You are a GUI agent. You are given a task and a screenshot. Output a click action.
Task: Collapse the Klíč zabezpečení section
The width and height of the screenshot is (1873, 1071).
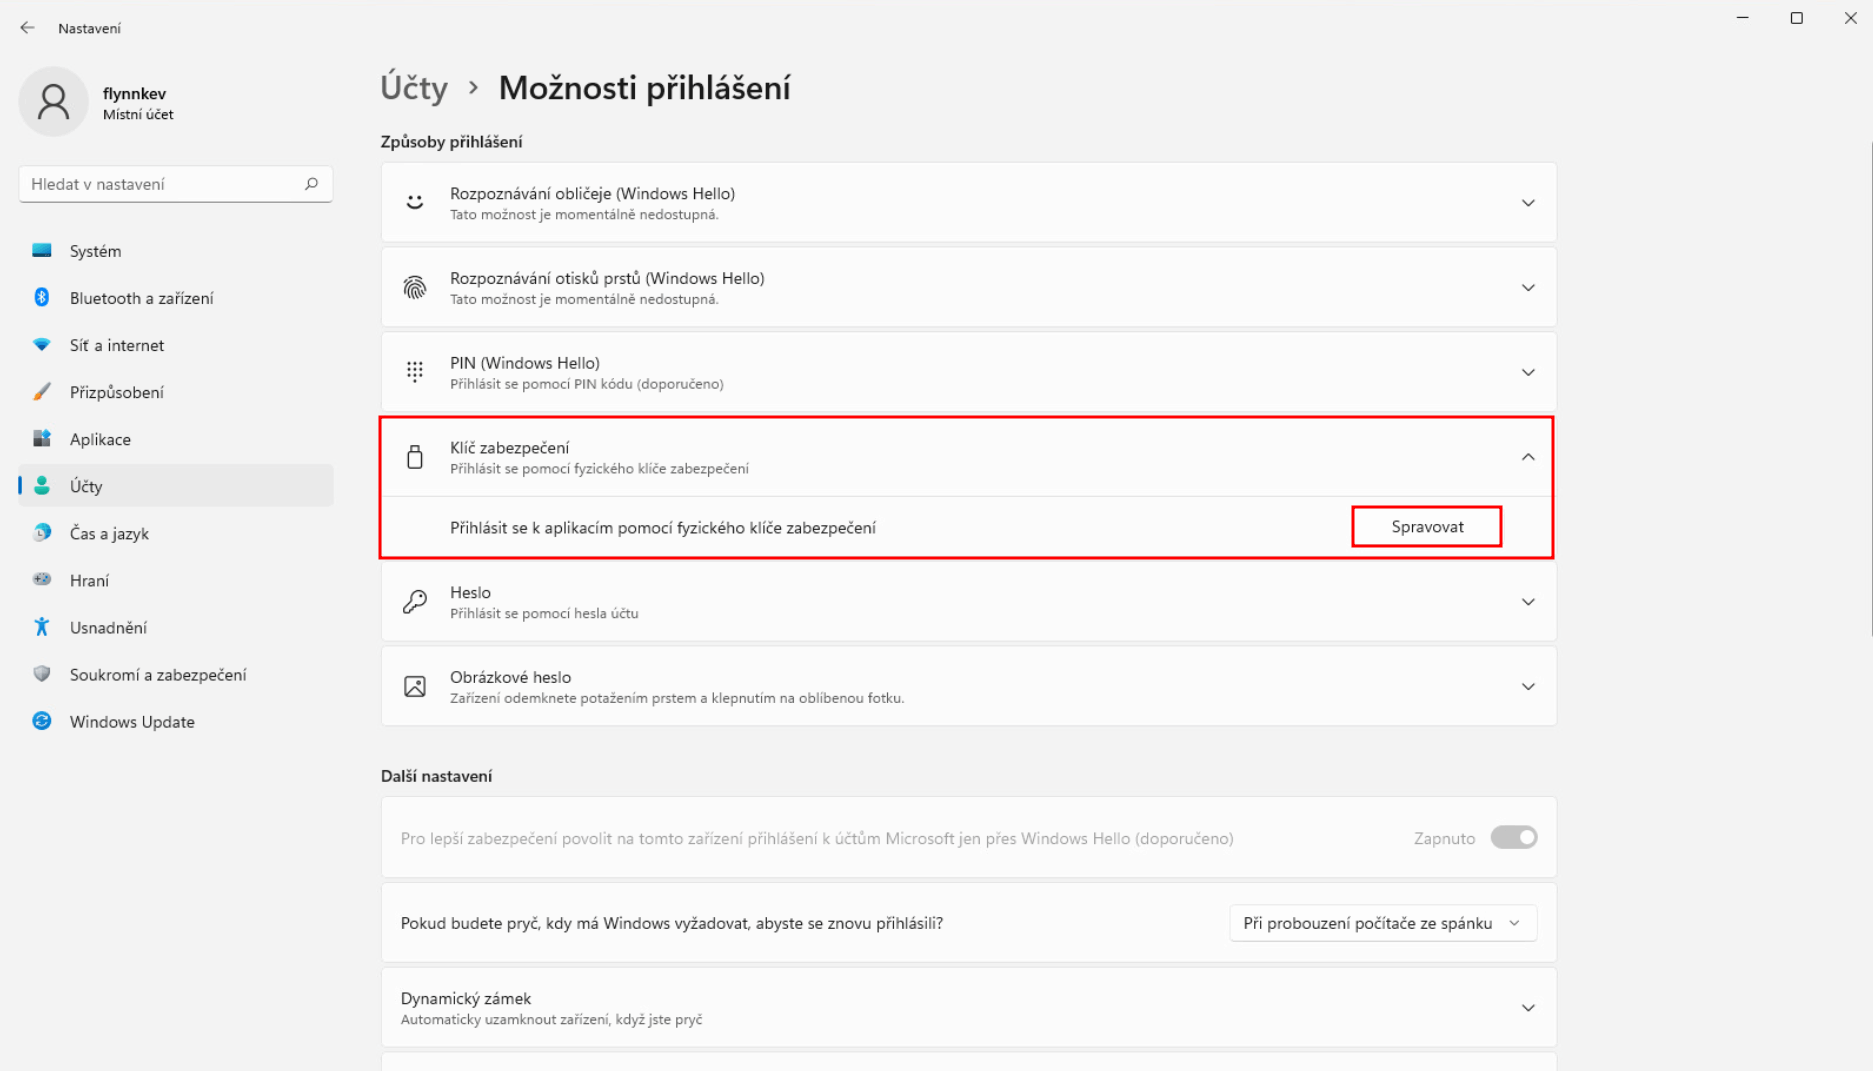point(1527,457)
